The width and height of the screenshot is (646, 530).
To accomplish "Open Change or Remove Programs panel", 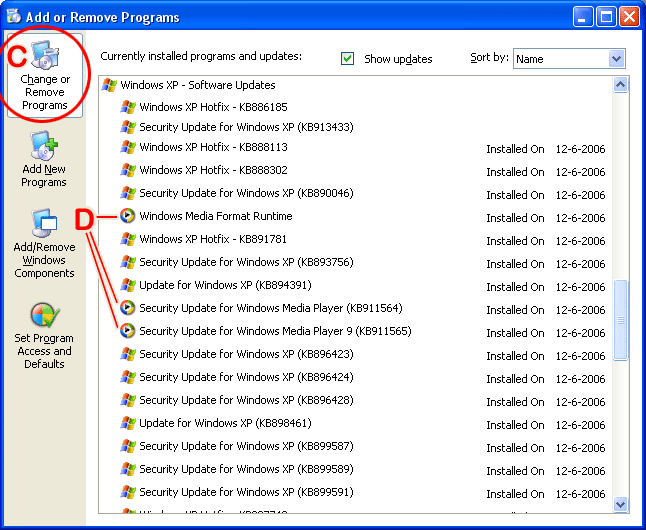I will click(44, 75).
